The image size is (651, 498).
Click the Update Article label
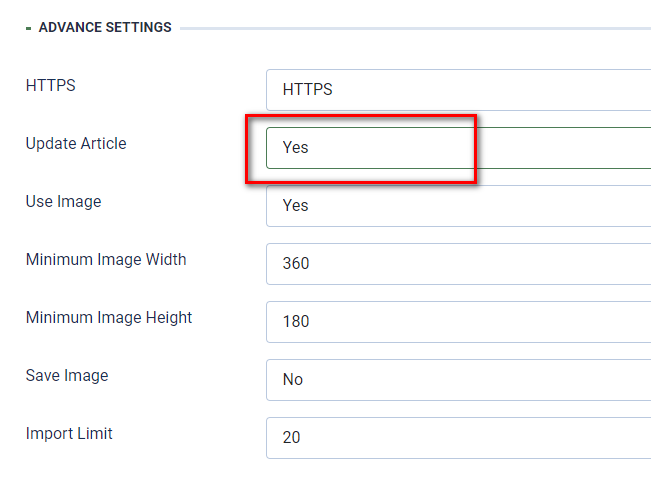click(x=76, y=144)
